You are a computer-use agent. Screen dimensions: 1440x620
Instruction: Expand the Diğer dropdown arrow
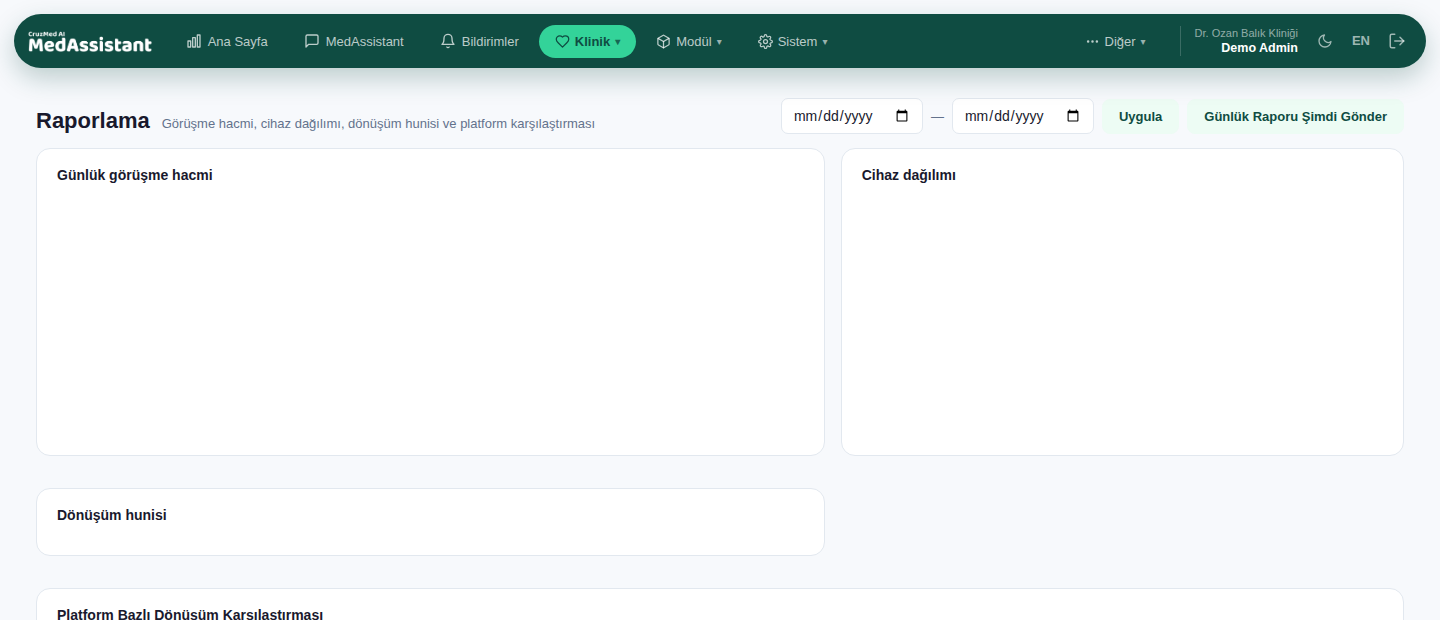1143,42
